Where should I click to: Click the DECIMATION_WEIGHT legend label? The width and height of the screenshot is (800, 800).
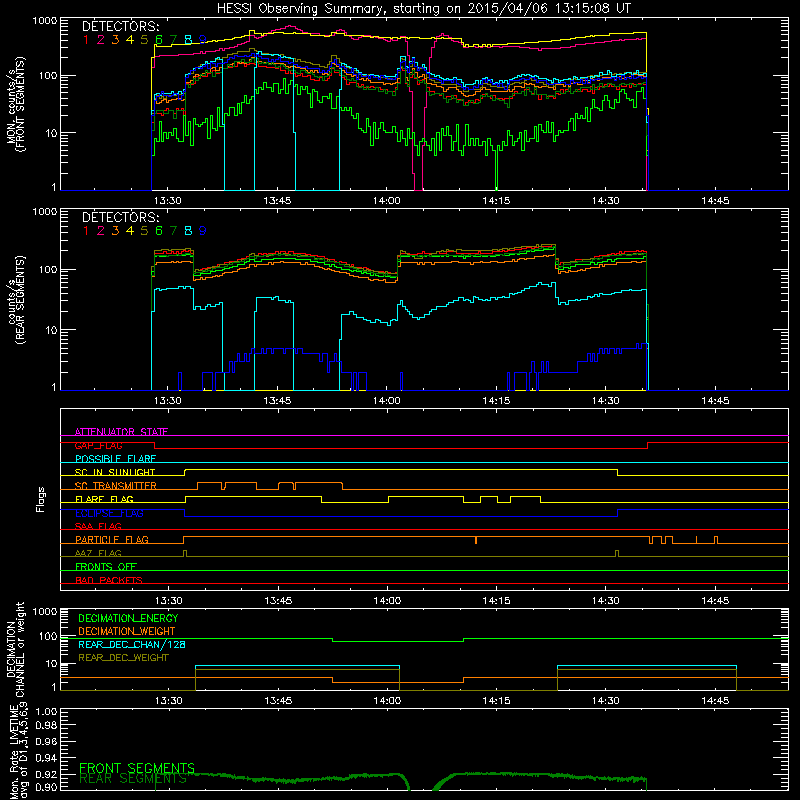tap(127, 631)
